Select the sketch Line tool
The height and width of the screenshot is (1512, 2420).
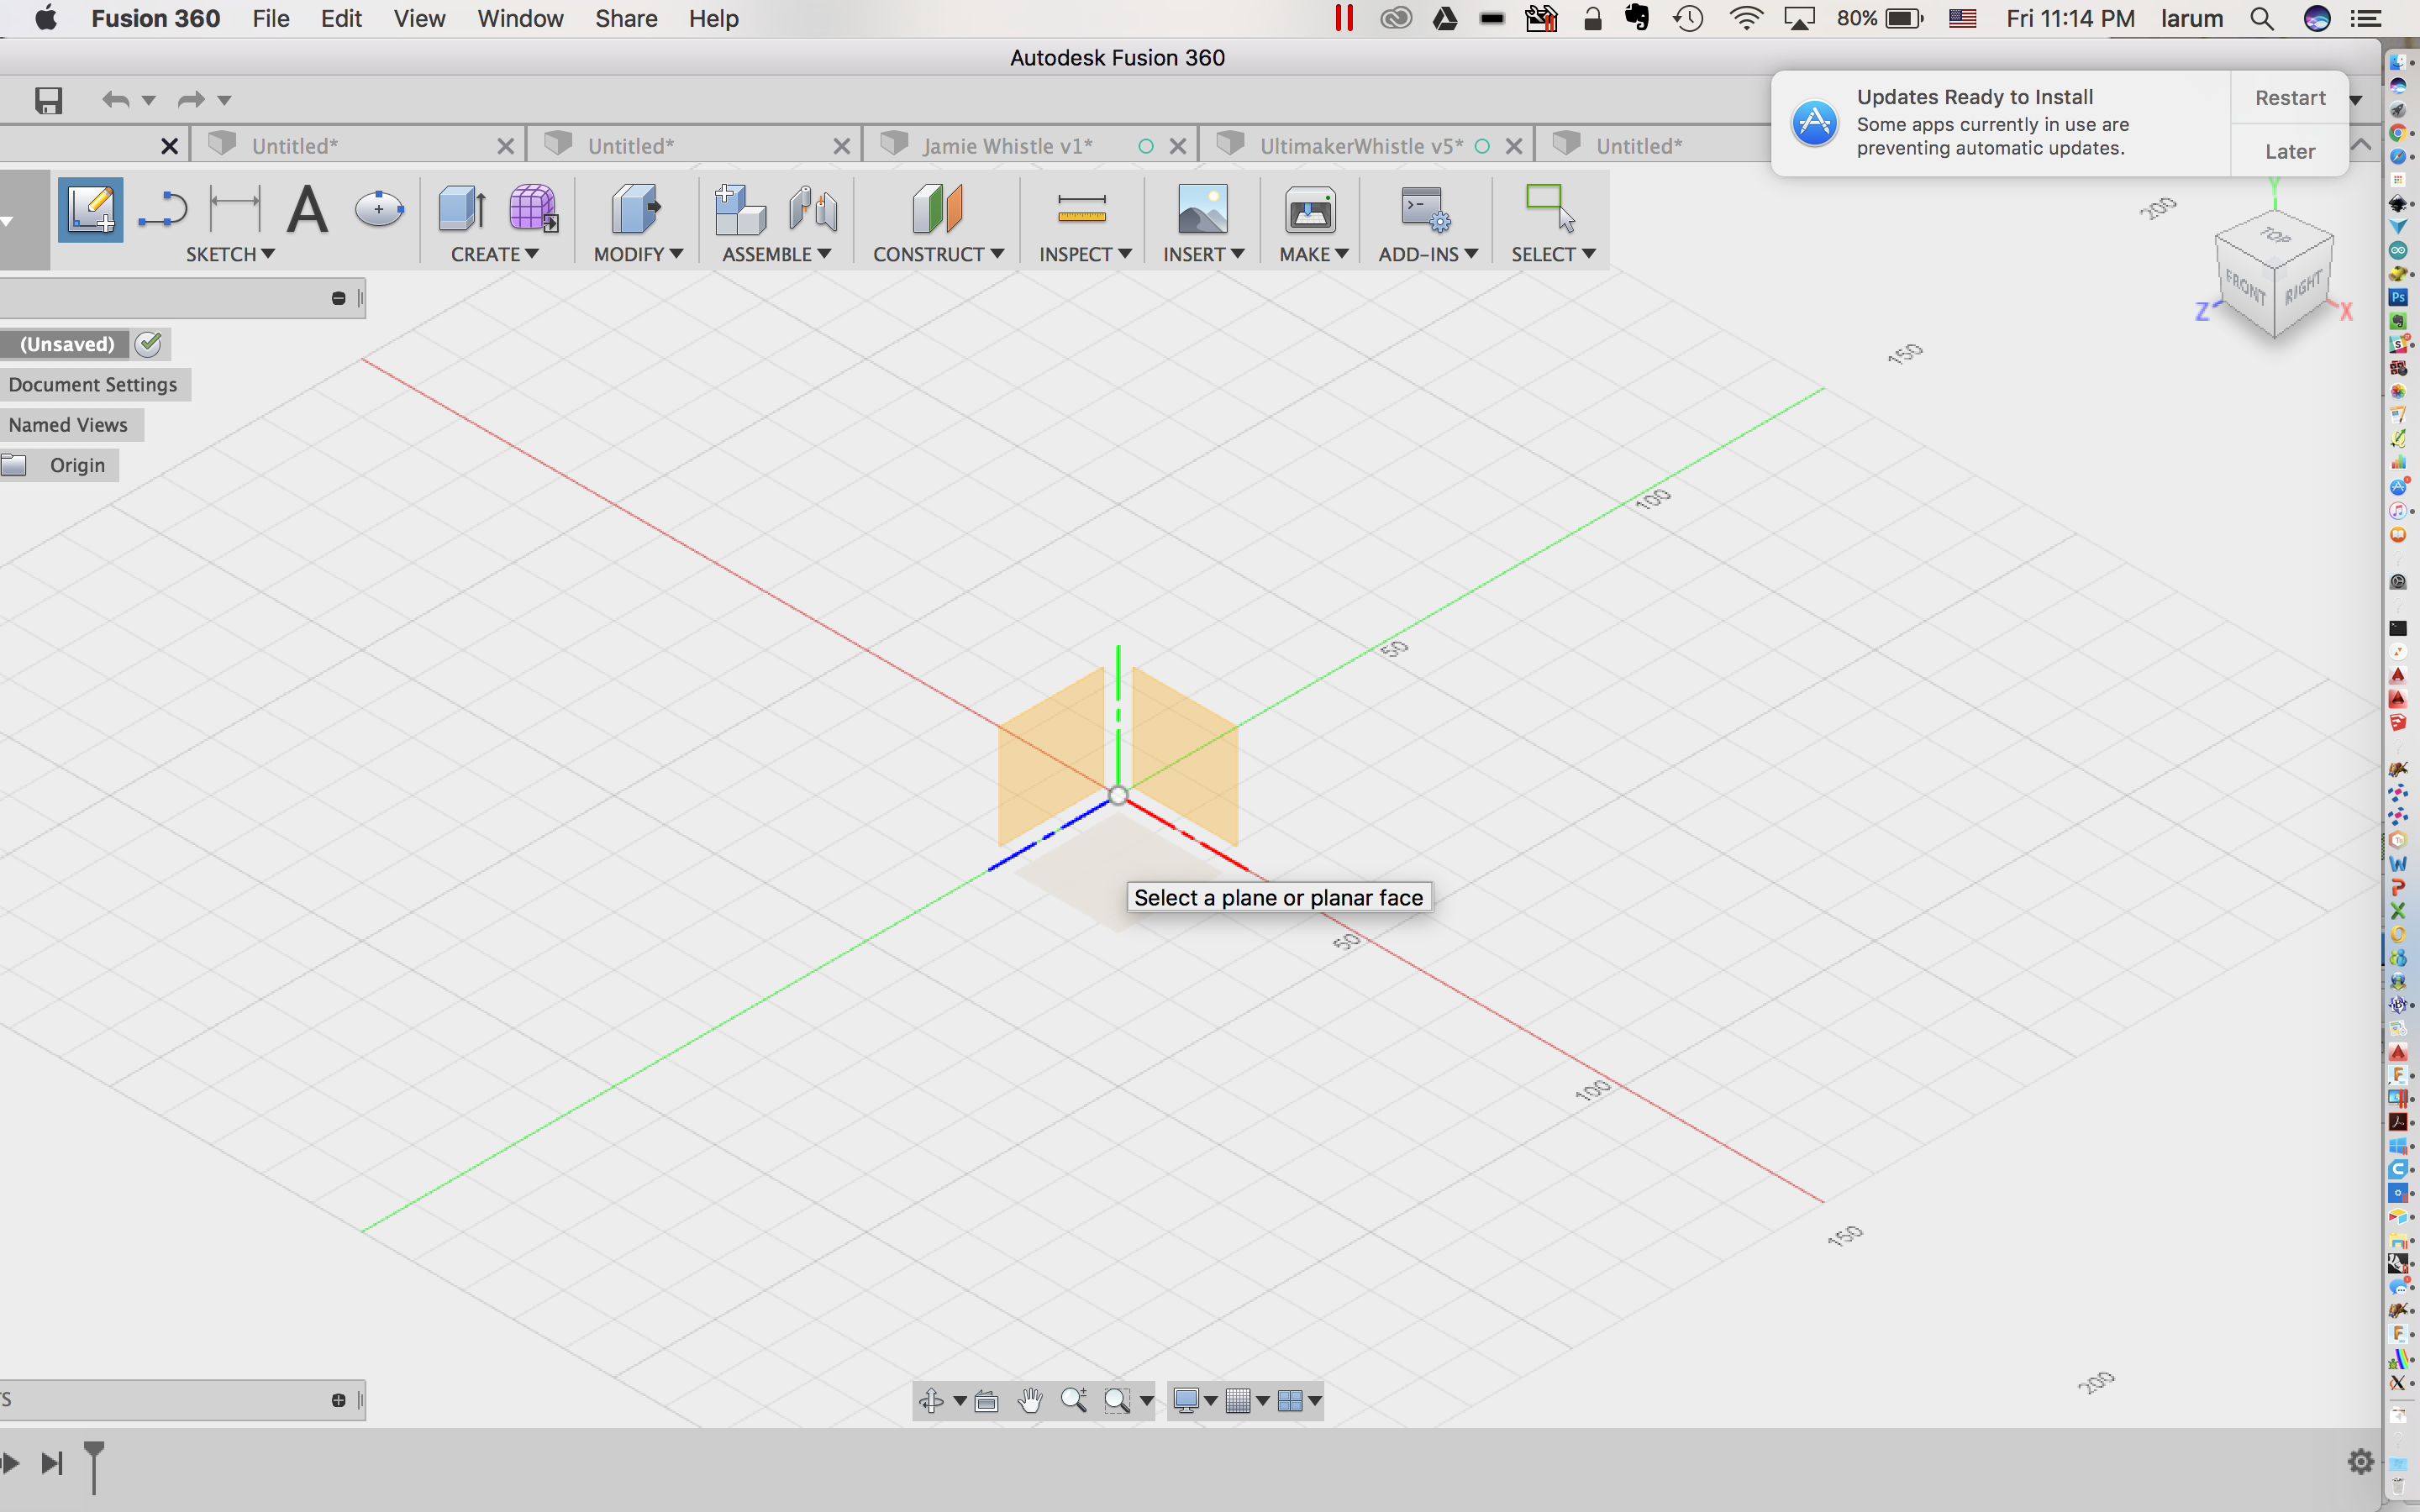coord(163,210)
